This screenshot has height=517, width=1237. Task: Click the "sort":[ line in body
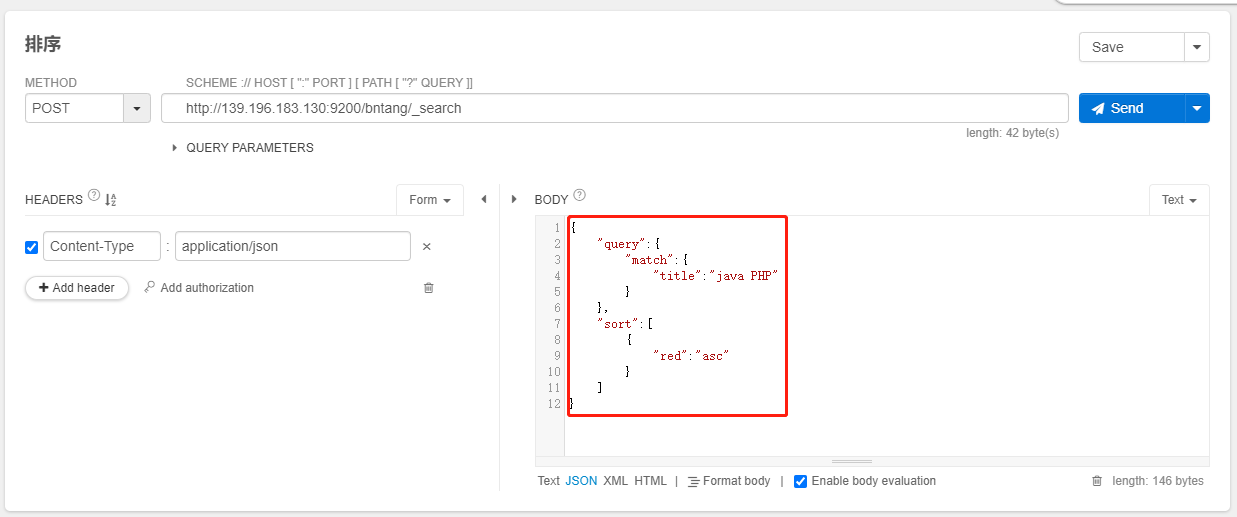625,323
